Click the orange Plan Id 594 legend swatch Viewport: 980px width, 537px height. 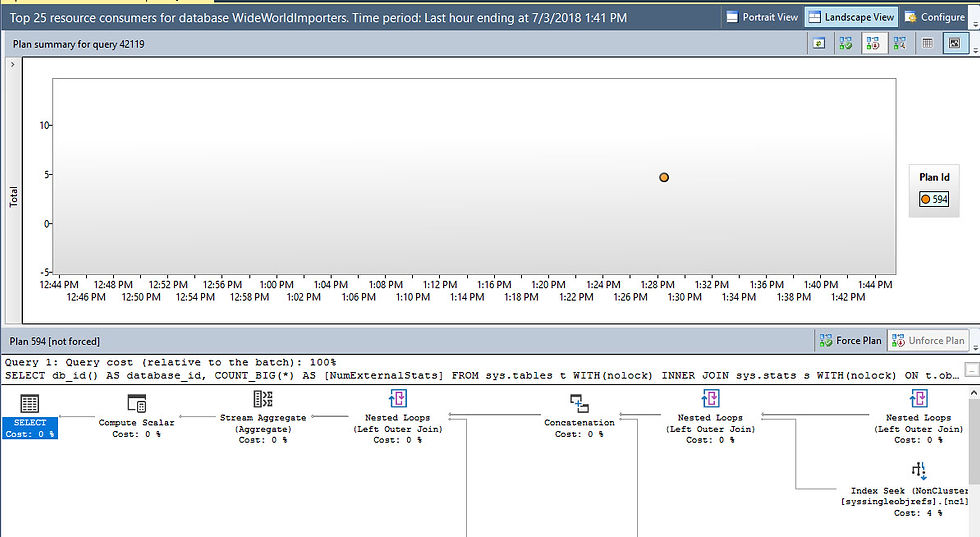pyautogui.click(x=925, y=199)
